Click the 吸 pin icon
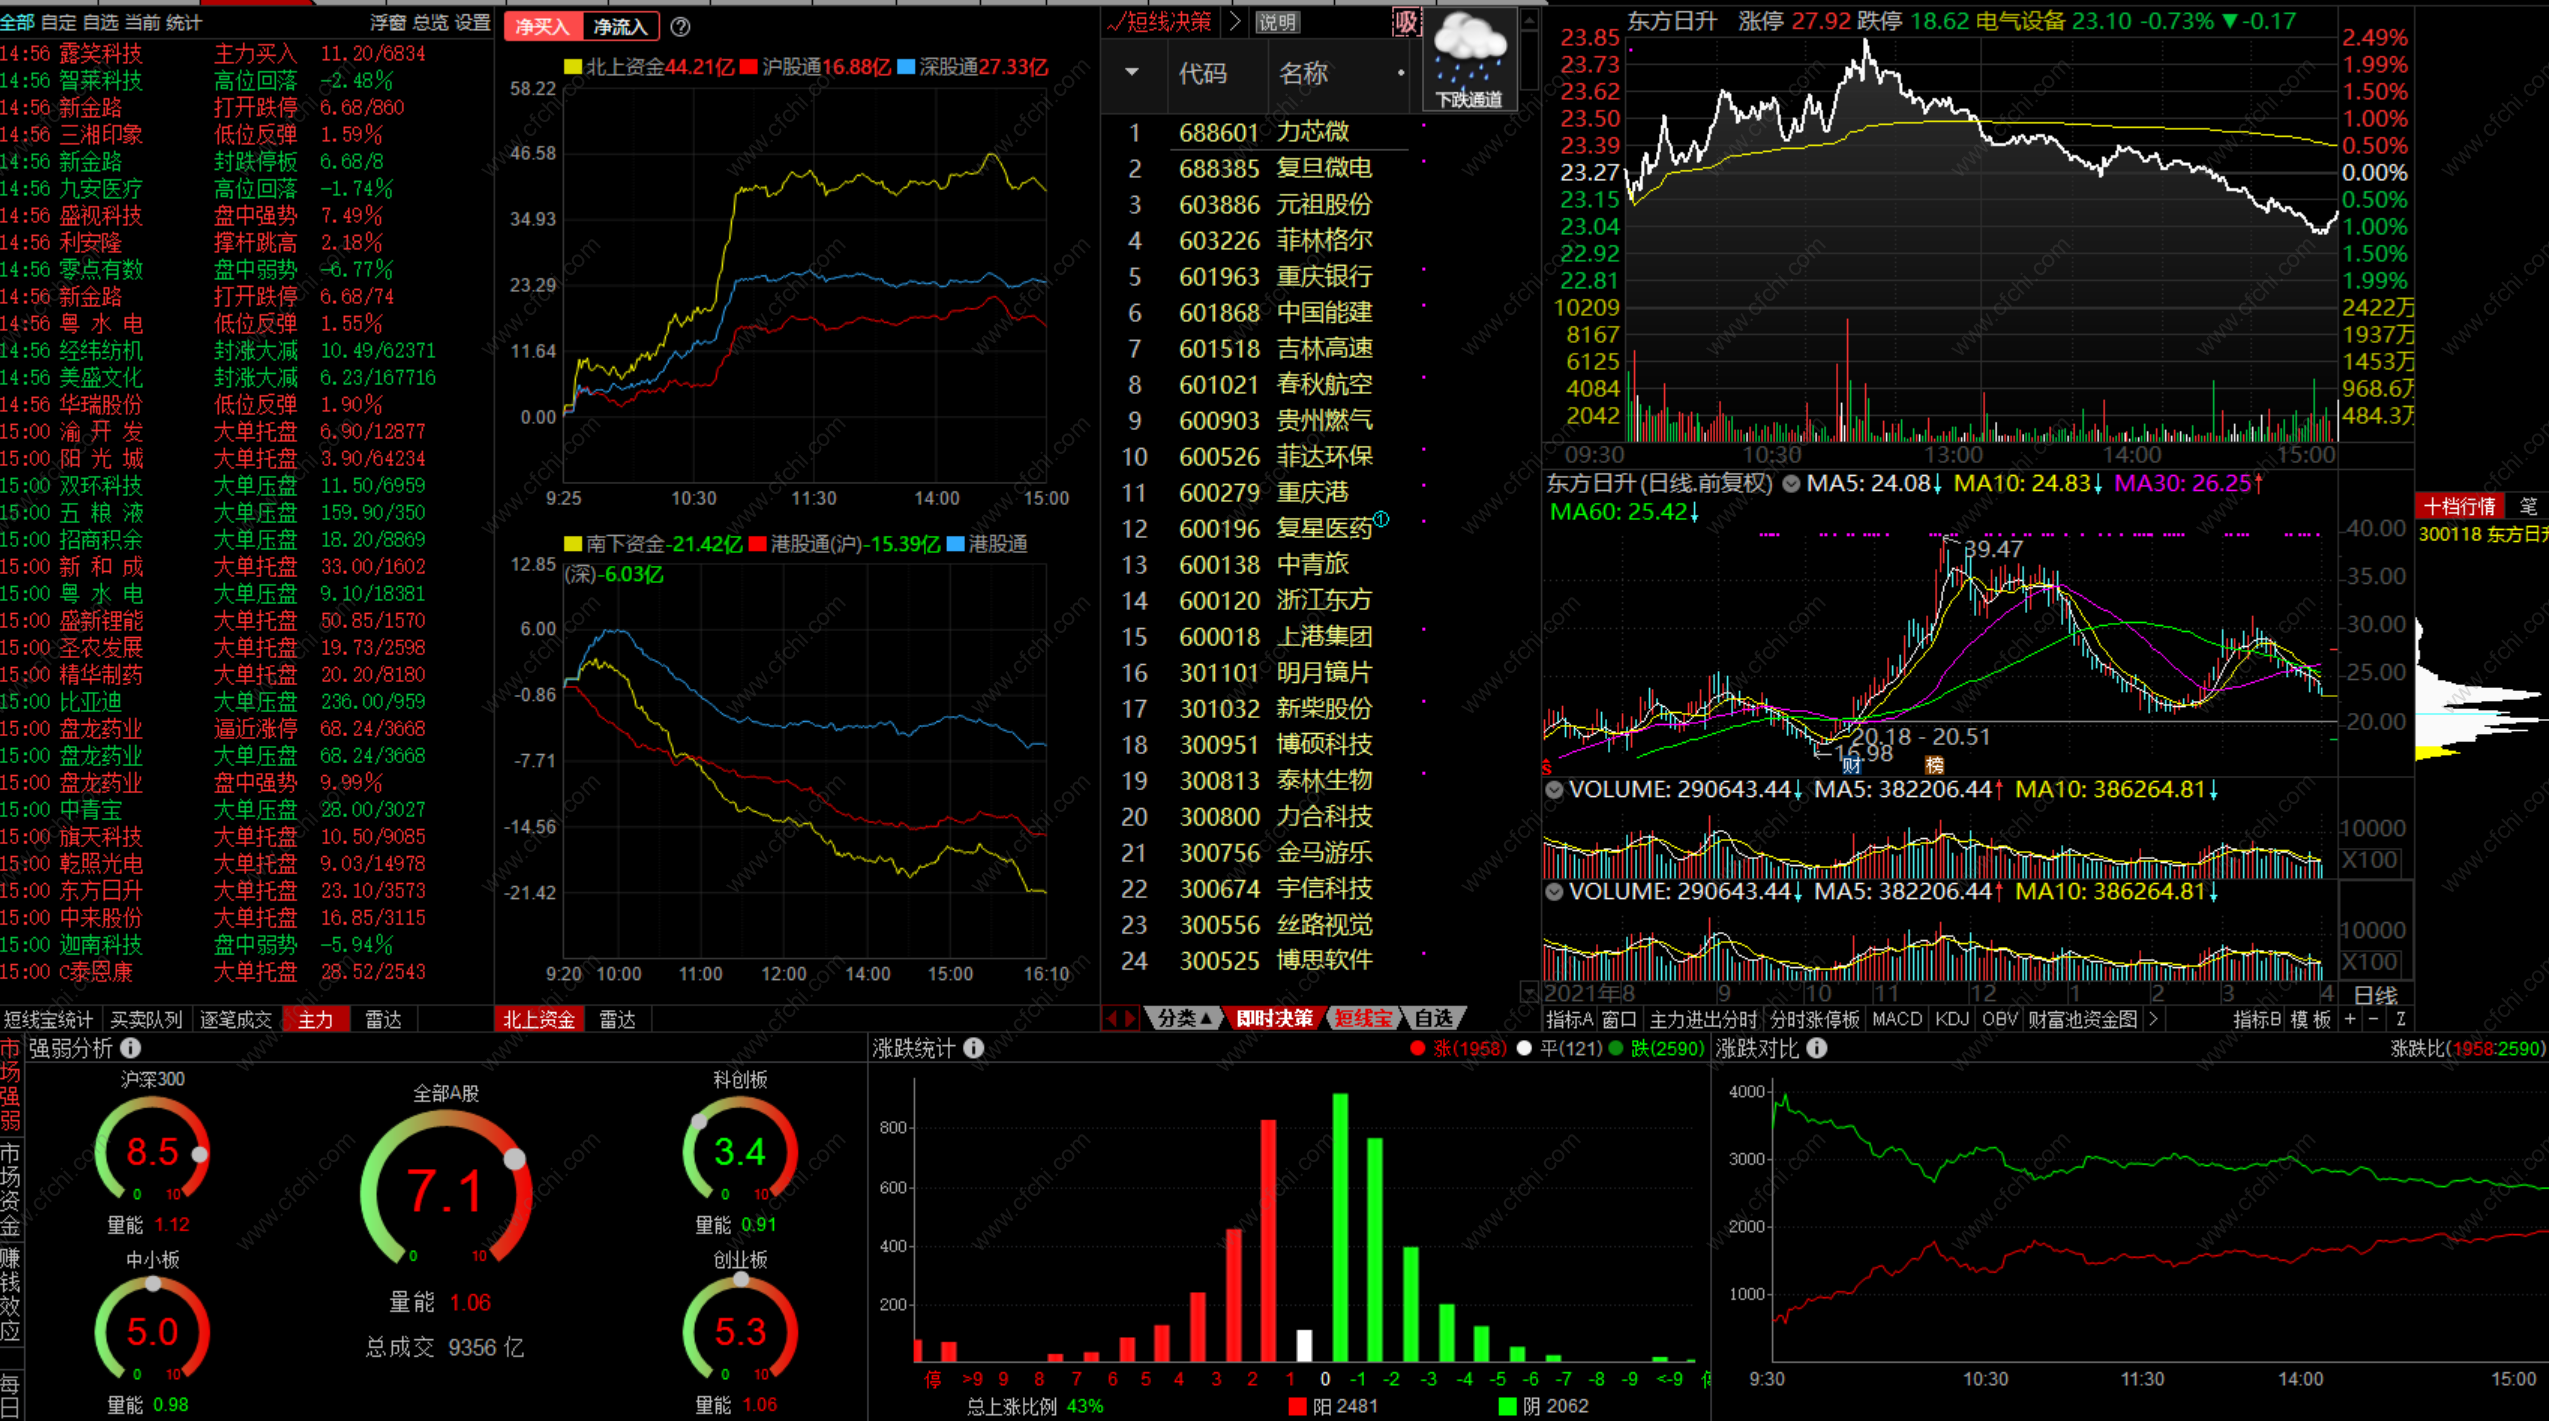Screen dimensions: 2549x1421 click(1406, 22)
